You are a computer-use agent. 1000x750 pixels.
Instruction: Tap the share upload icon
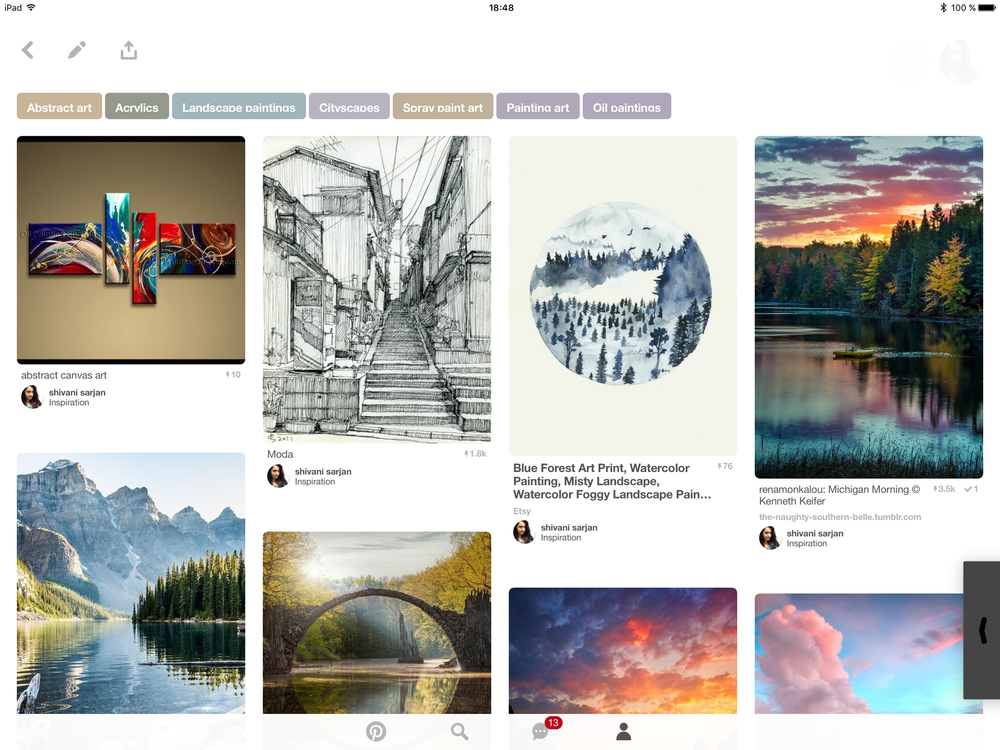(x=128, y=50)
